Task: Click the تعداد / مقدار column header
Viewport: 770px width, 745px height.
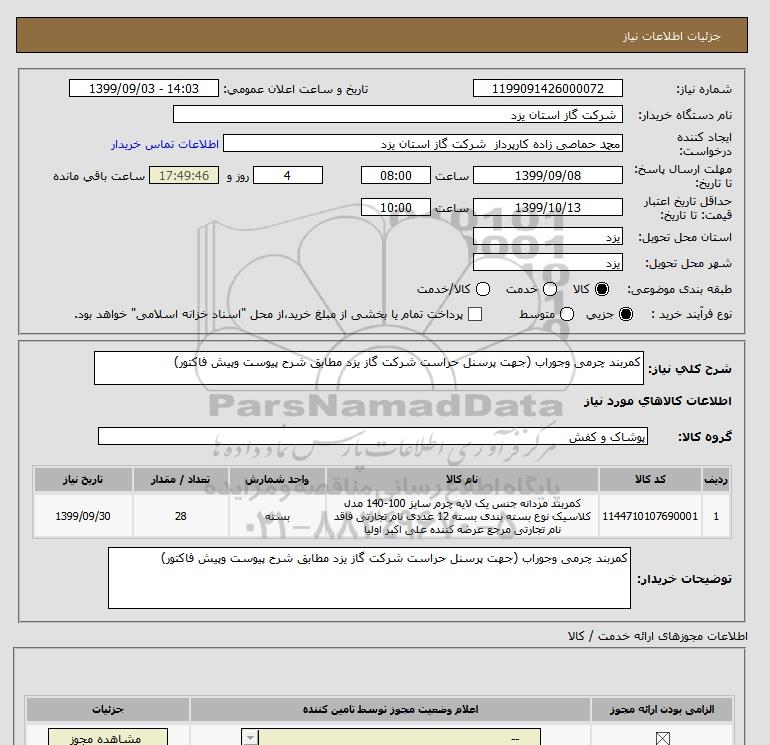Action: pyautogui.click(x=180, y=479)
